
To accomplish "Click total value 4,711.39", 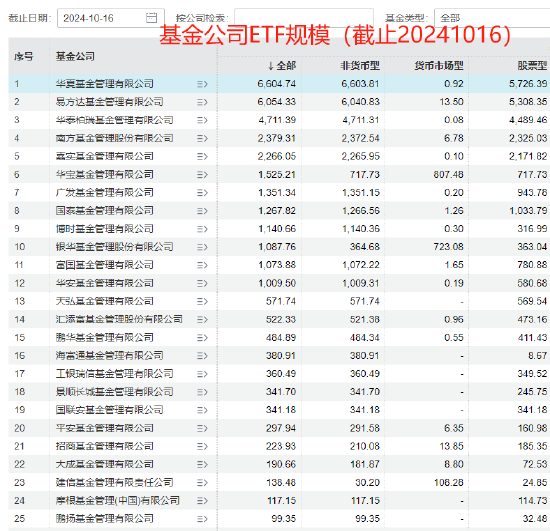I will 277,120.
